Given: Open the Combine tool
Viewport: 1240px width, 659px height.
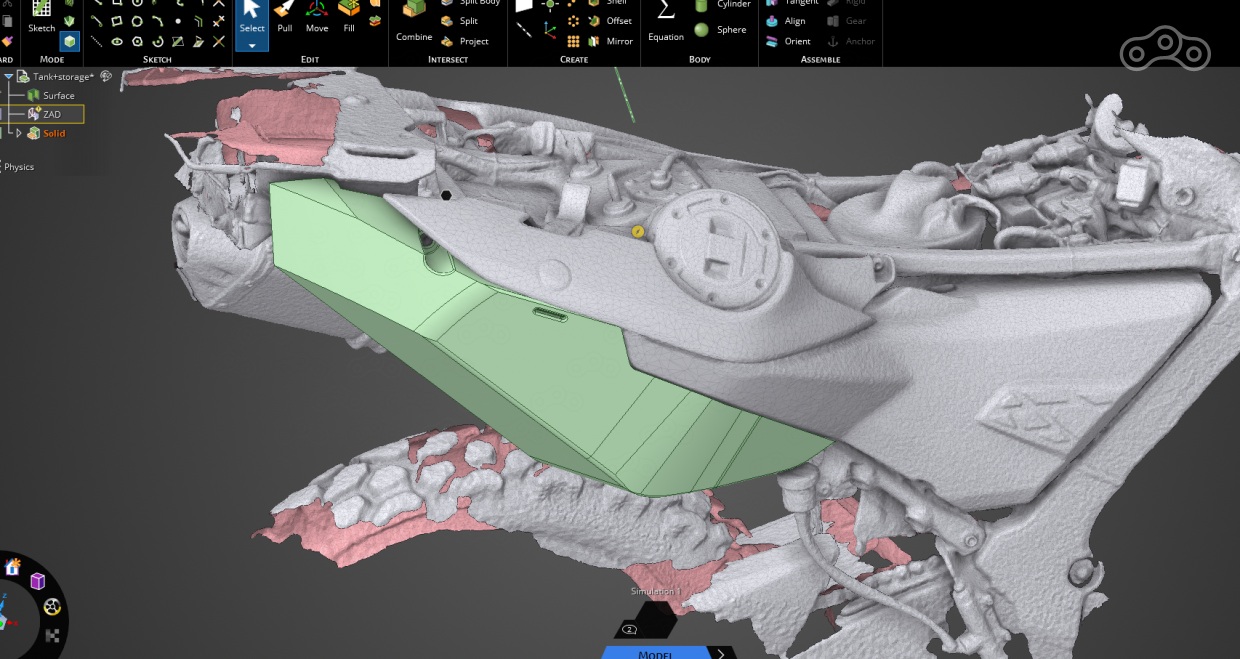Looking at the screenshot, I should (x=414, y=20).
